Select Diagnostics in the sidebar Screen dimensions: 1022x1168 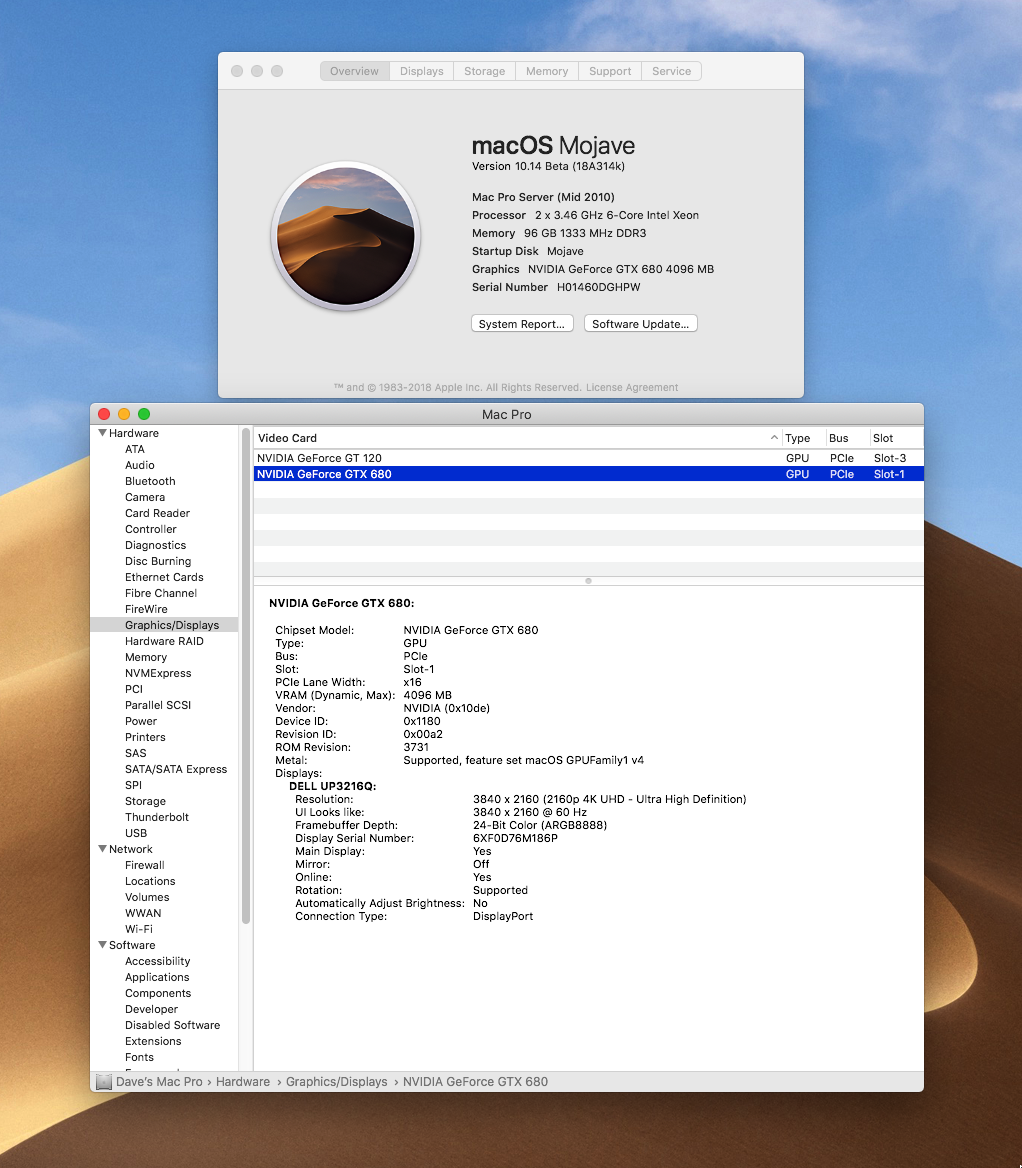[156, 545]
